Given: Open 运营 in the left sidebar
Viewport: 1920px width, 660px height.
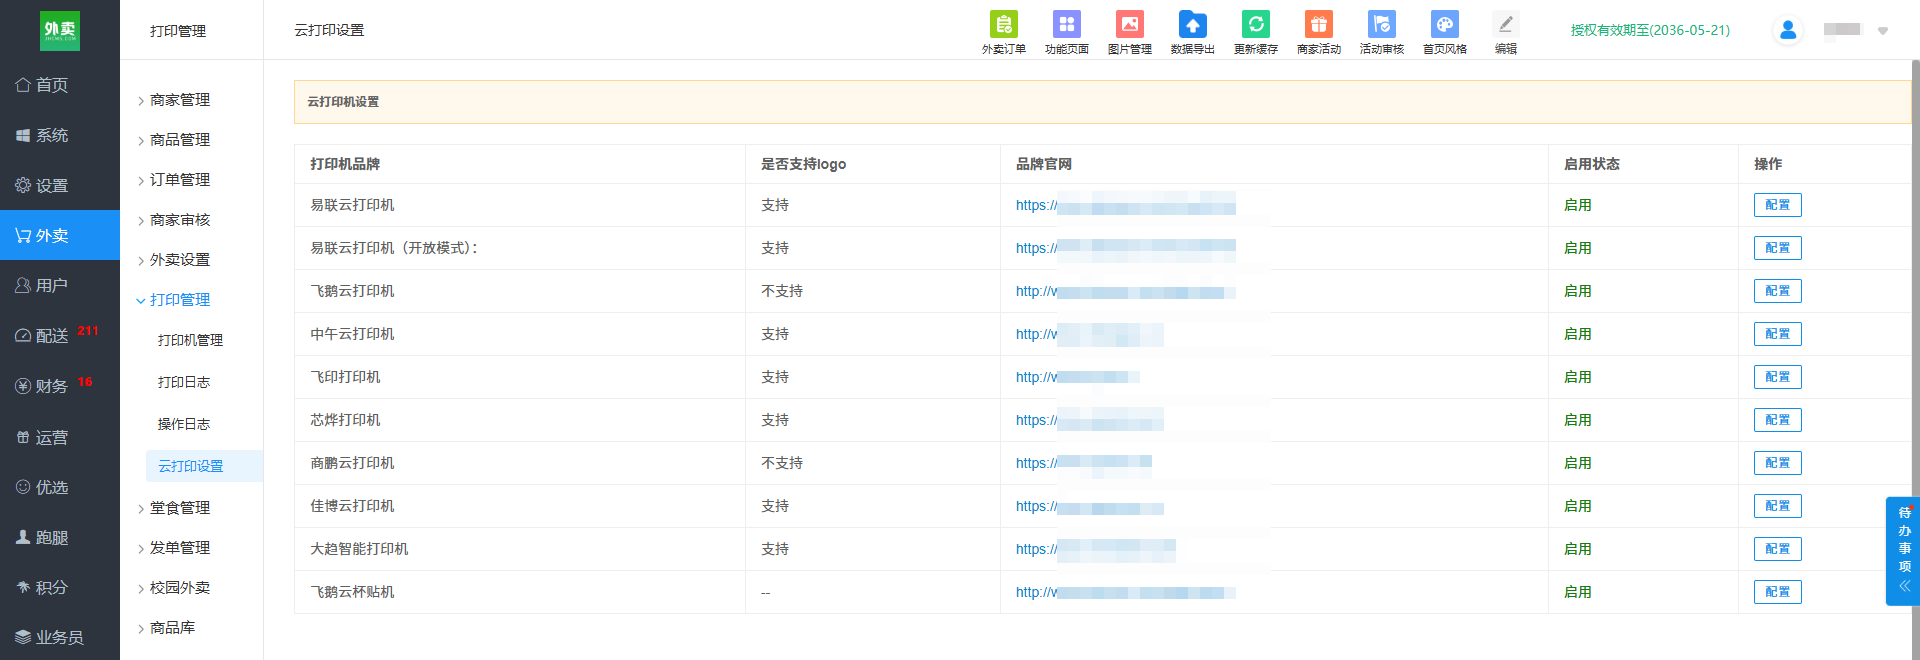Looking at the screenshot, I should 60,437.
